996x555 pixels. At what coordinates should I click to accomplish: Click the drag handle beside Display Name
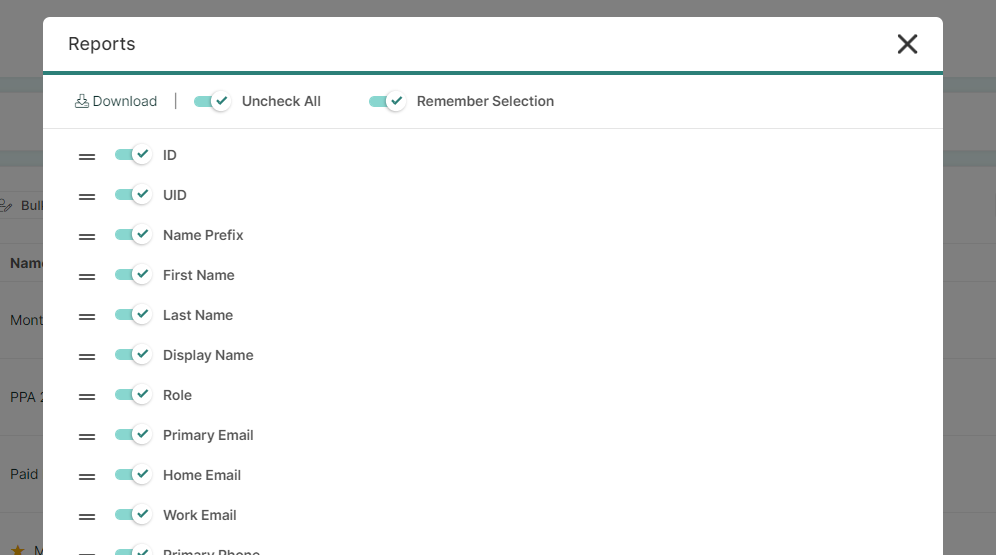click(87, 357)
